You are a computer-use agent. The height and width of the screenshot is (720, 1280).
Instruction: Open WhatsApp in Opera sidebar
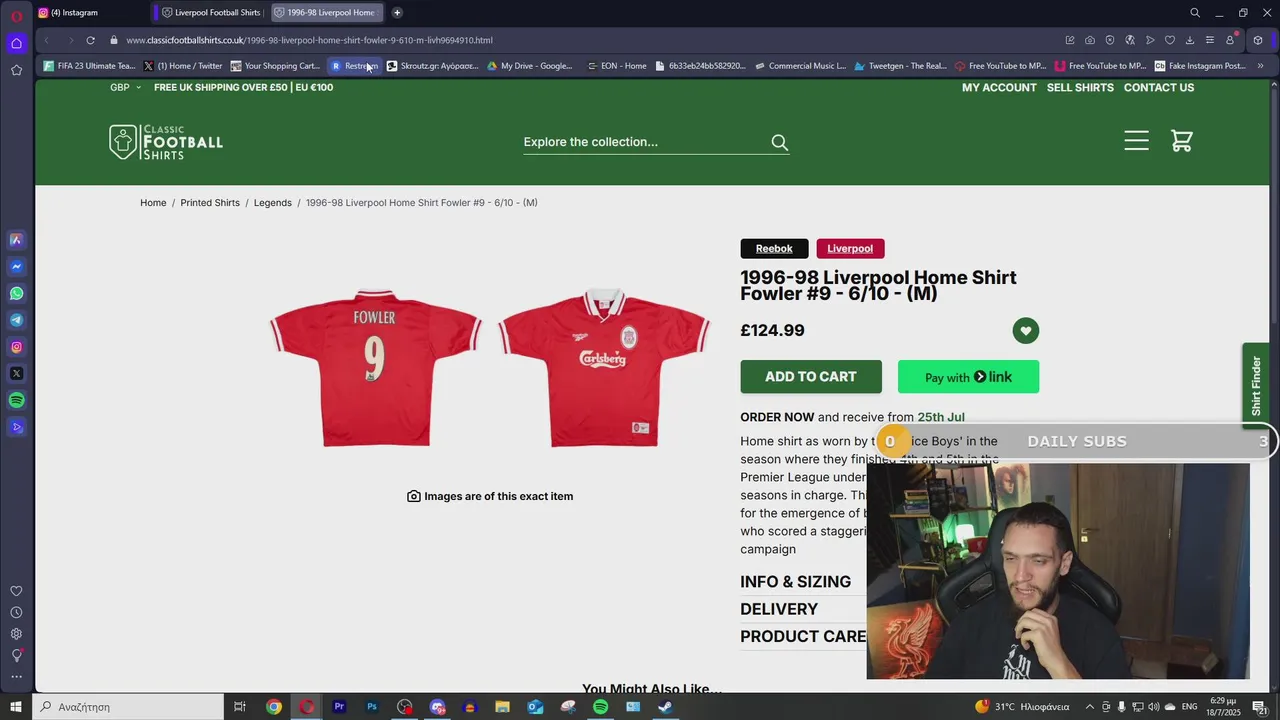click(16, 293)
